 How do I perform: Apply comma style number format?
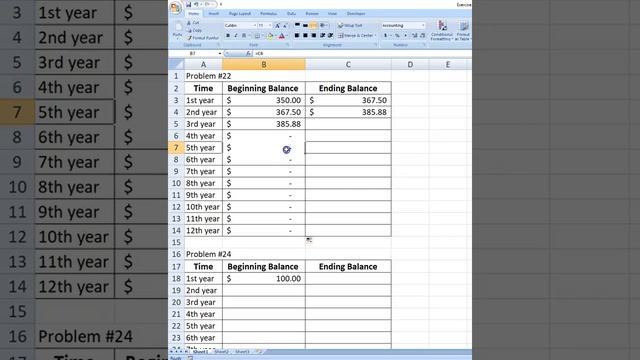pos(405,35)
